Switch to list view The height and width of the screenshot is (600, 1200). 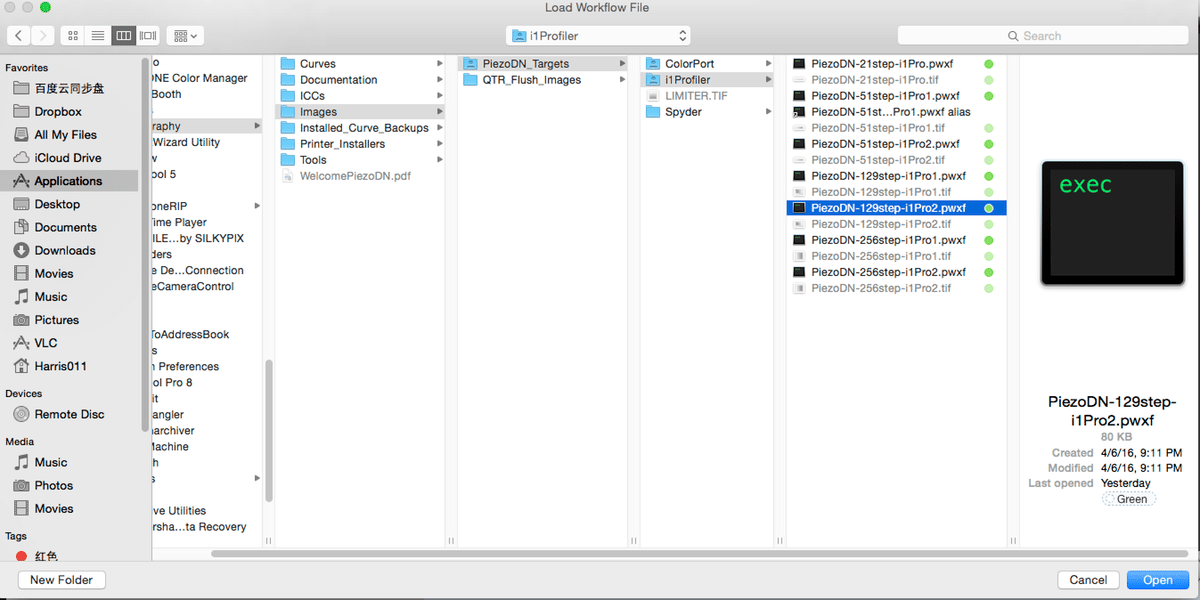click(98, 35)
